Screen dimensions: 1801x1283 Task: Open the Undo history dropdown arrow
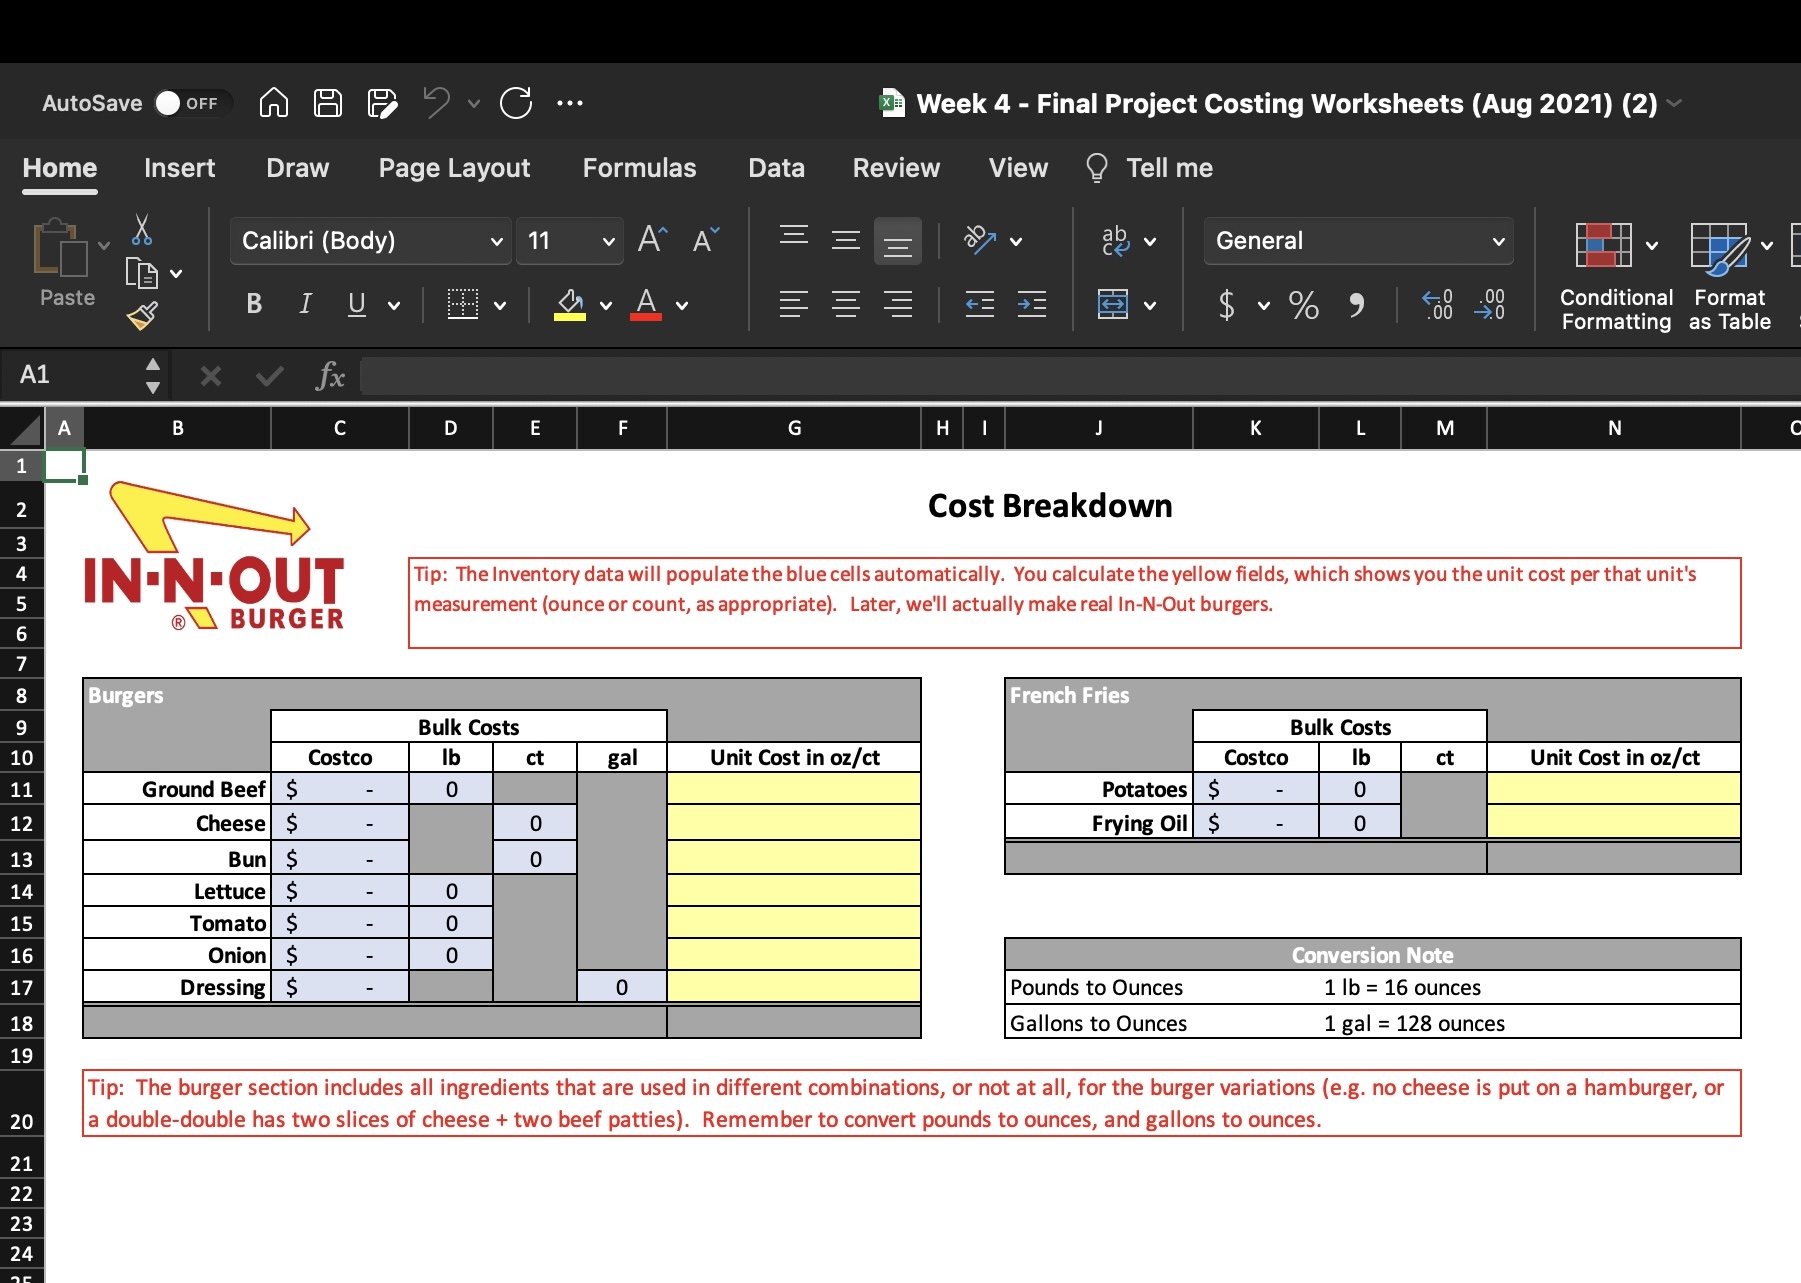click(474, 103)
